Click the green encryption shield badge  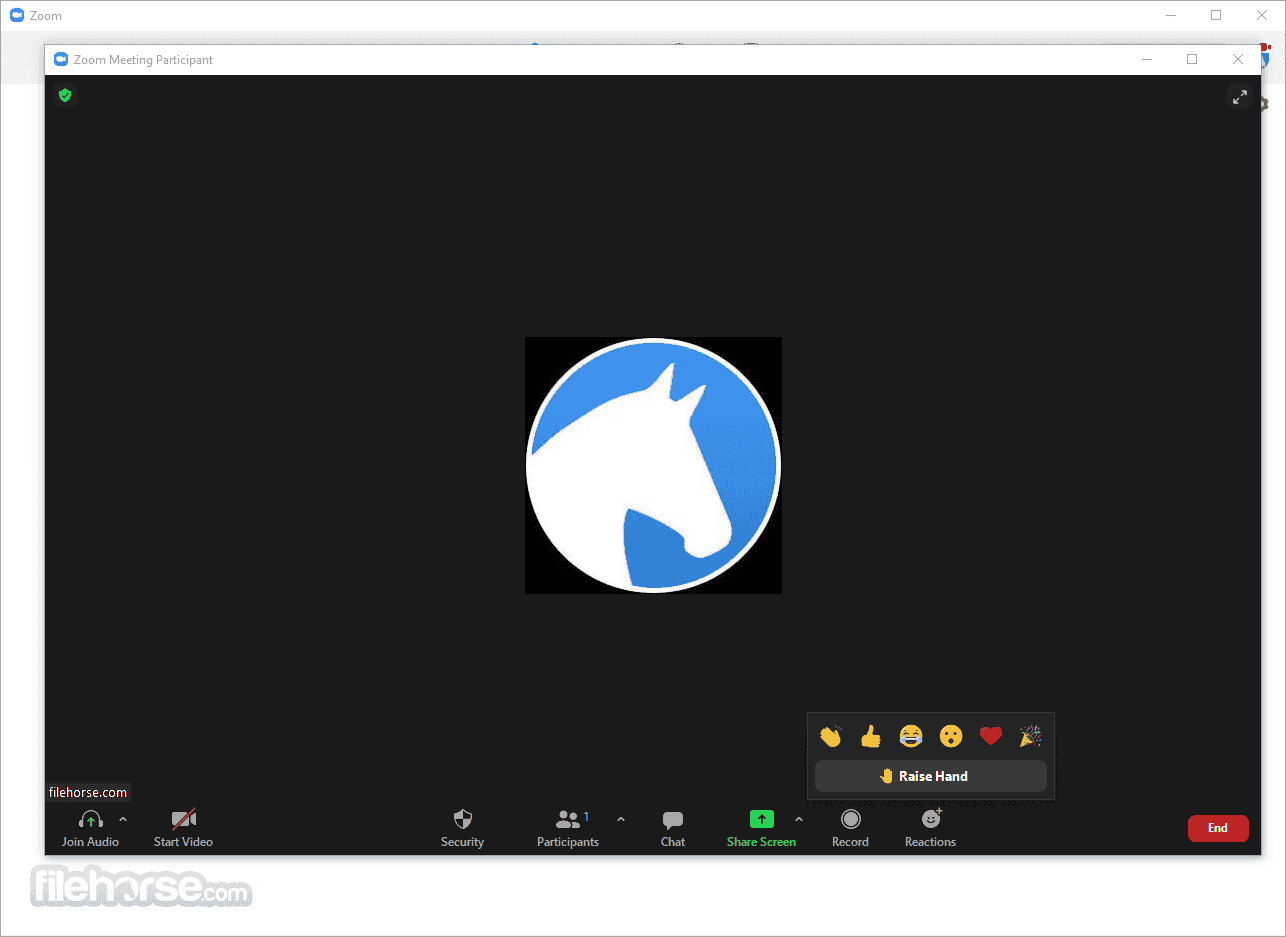click(x=65, y=95)
